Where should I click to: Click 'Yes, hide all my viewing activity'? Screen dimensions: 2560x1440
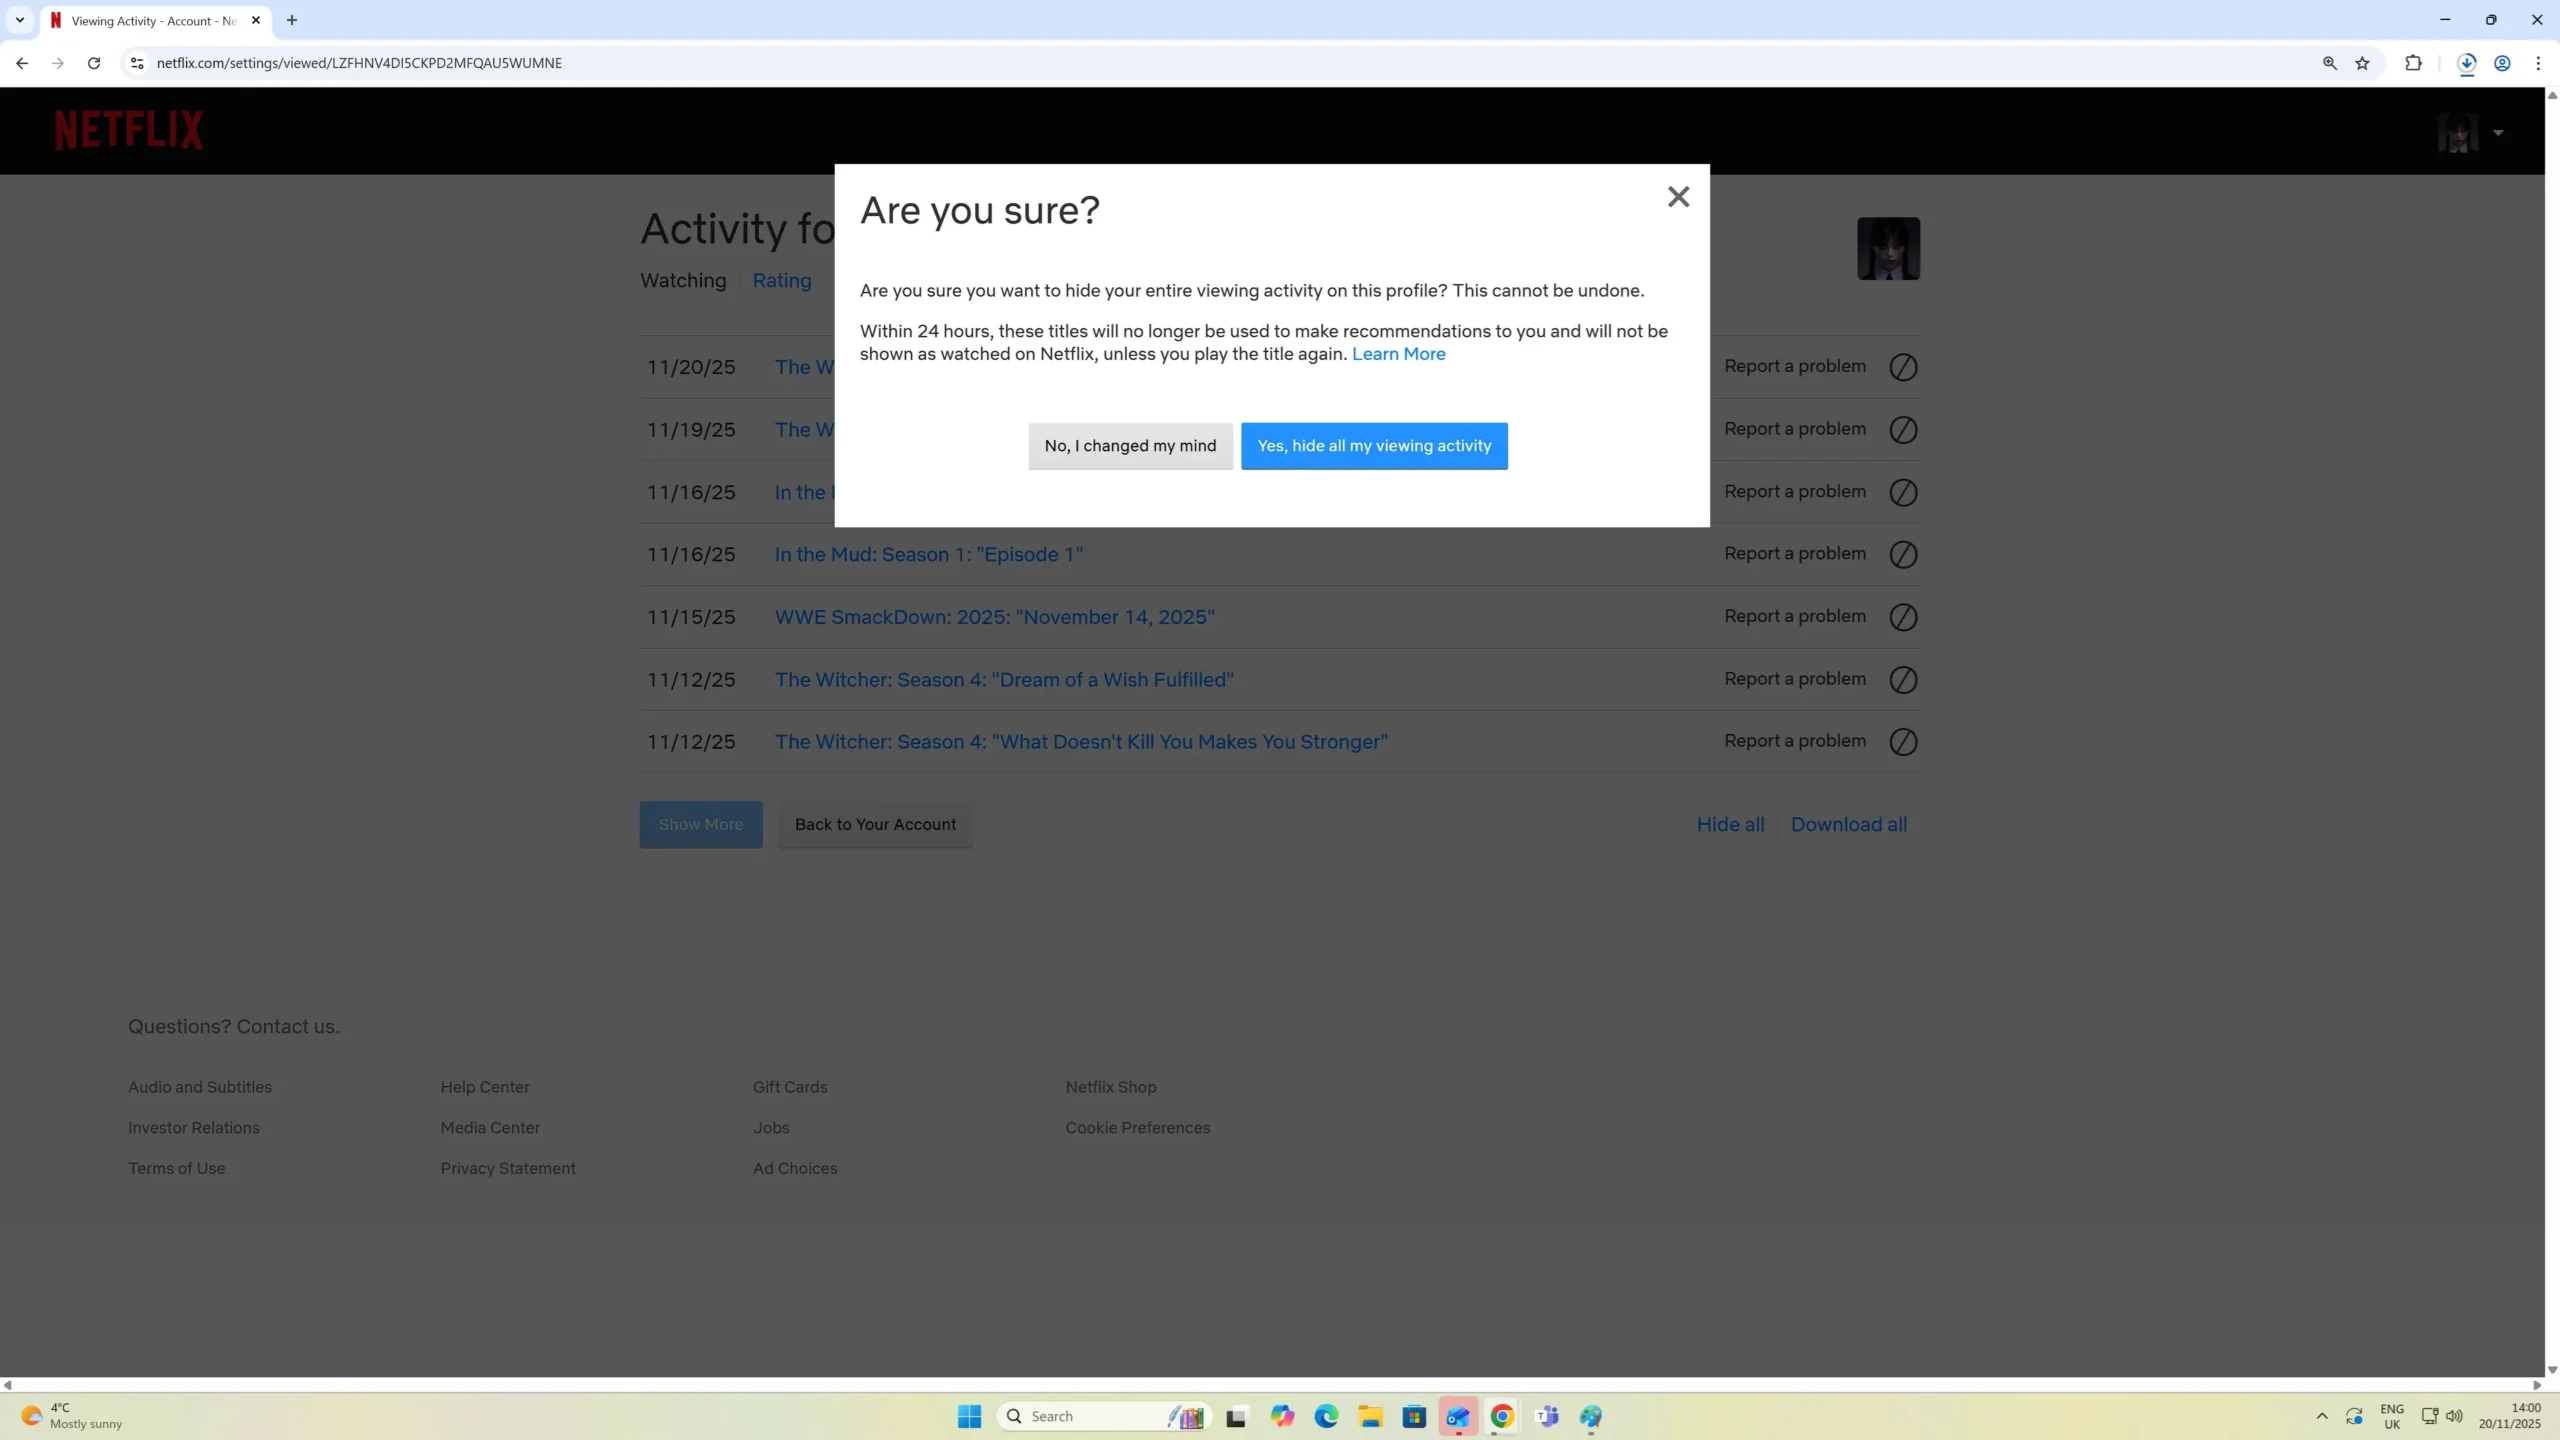click(1374, 446)
